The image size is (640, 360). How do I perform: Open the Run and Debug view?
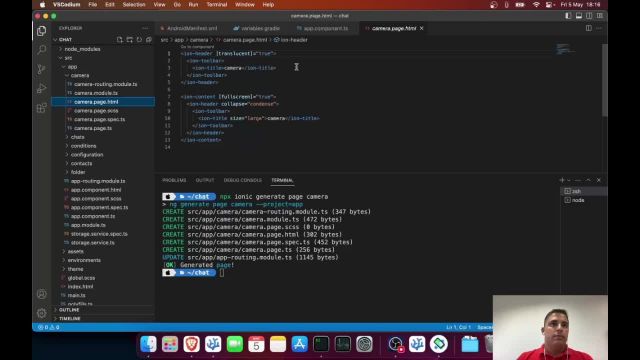(42, 88)
